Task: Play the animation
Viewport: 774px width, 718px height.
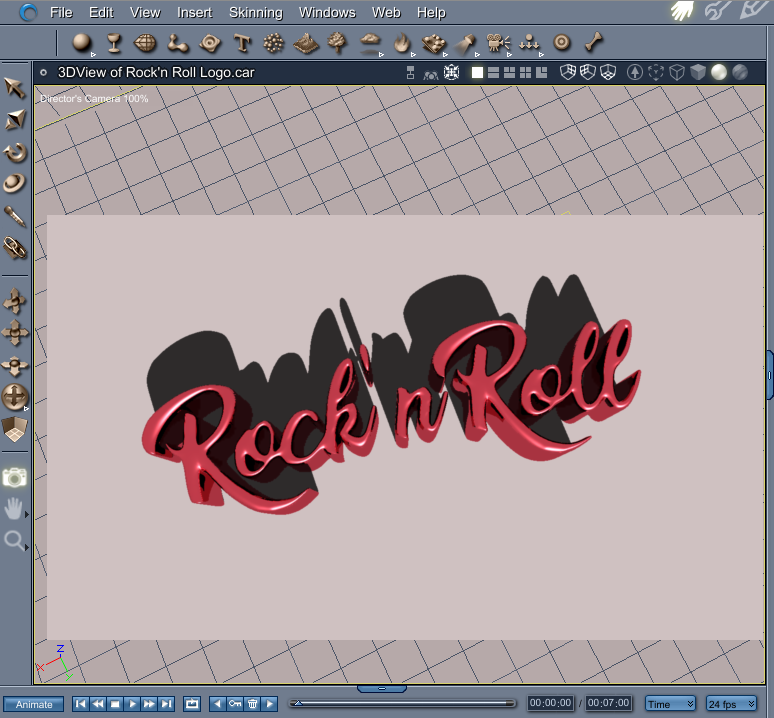Action: [x=132, y=704]
